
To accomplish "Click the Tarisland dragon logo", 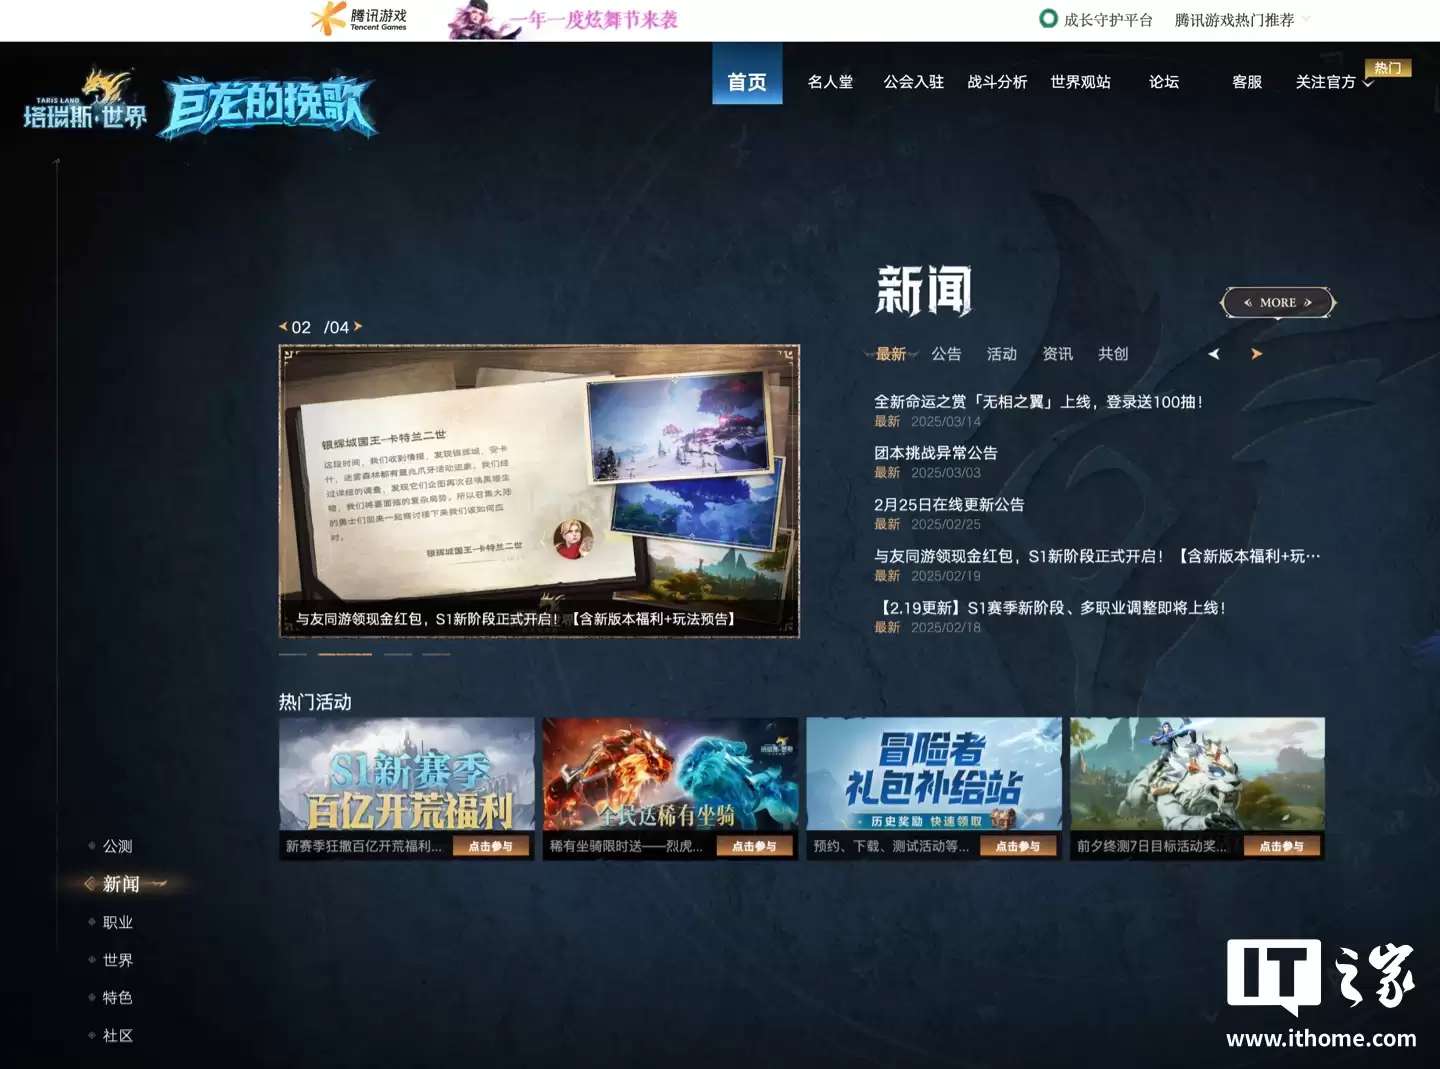I will click(x=86, y=102).
